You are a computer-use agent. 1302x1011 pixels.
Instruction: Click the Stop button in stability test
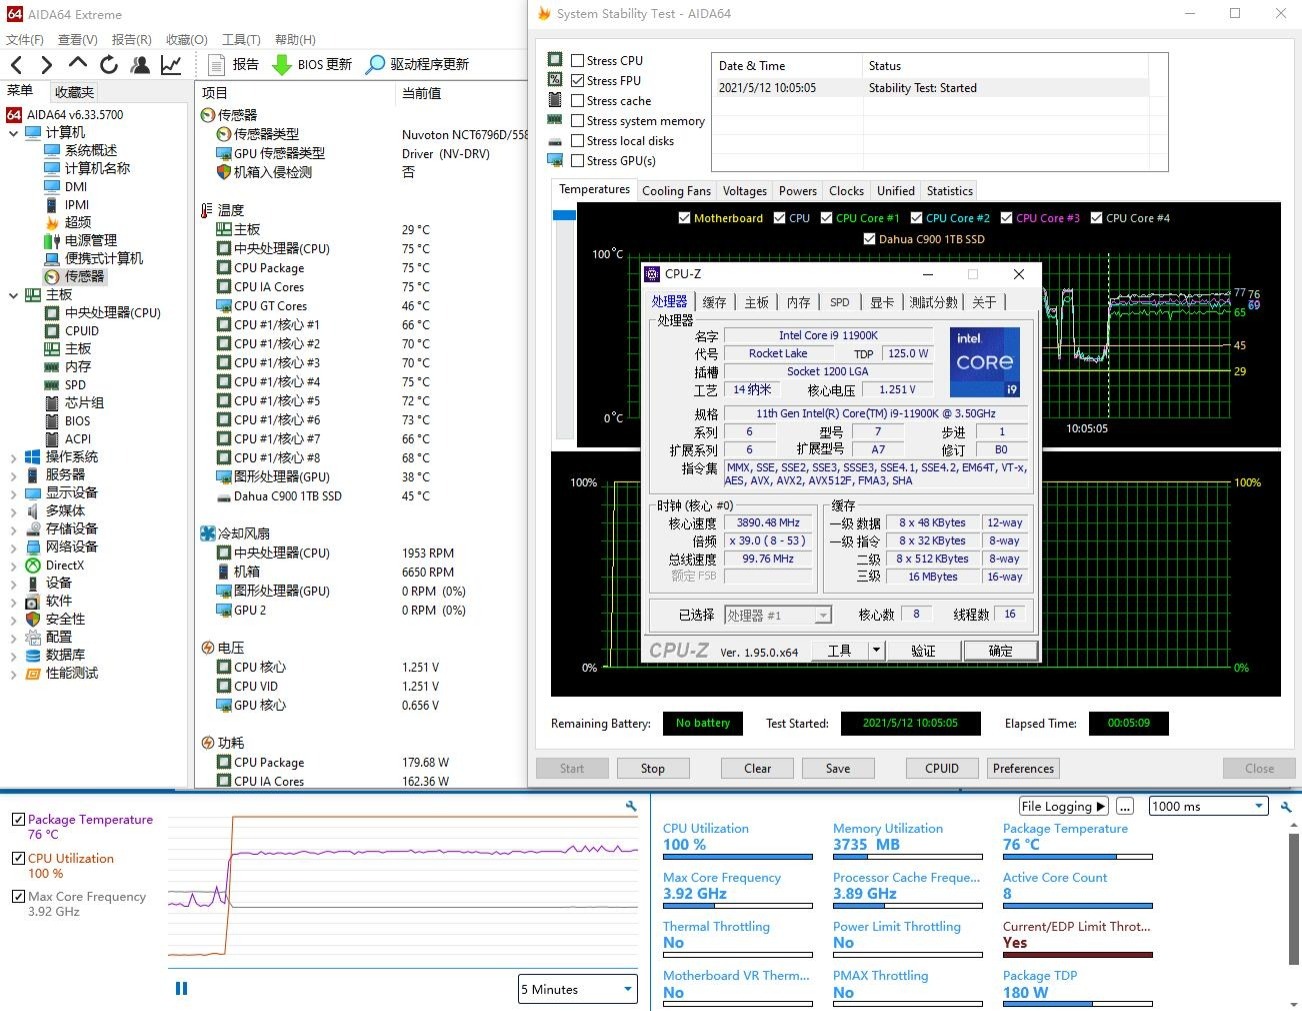[652, 768]
